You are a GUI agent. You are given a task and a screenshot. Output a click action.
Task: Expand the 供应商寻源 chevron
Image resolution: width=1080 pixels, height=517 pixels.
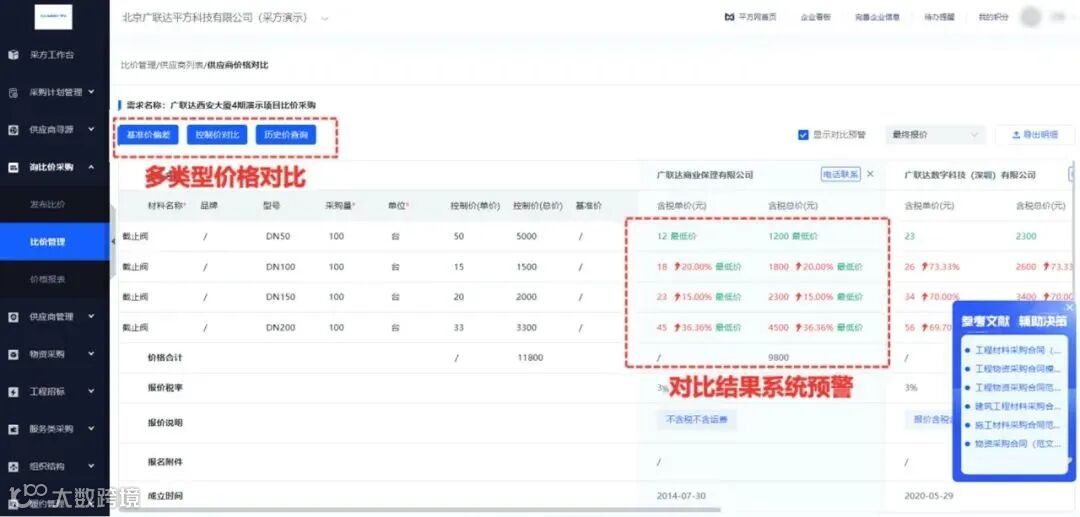92,129
